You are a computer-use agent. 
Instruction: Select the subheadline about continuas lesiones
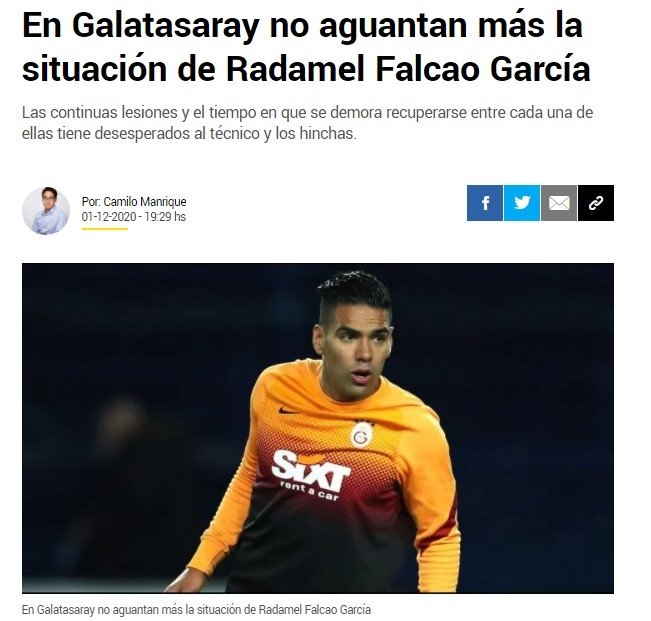pos(307,123)
